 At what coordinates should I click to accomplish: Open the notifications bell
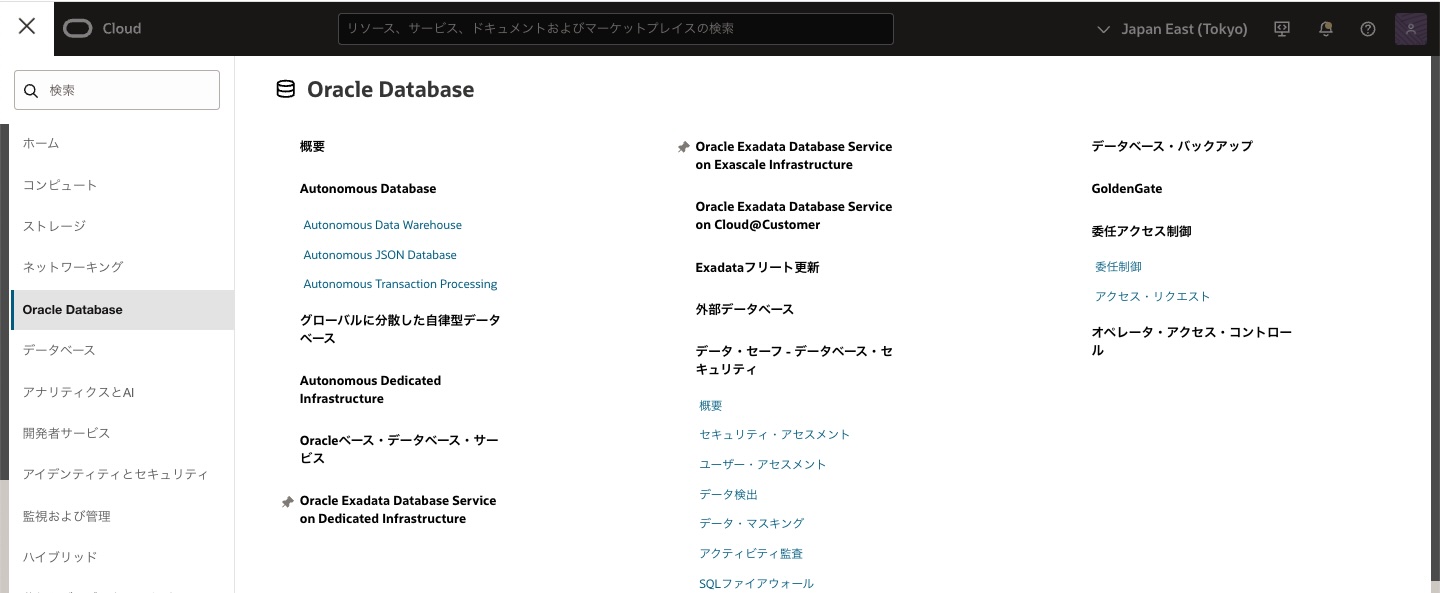coord(1325,29)
